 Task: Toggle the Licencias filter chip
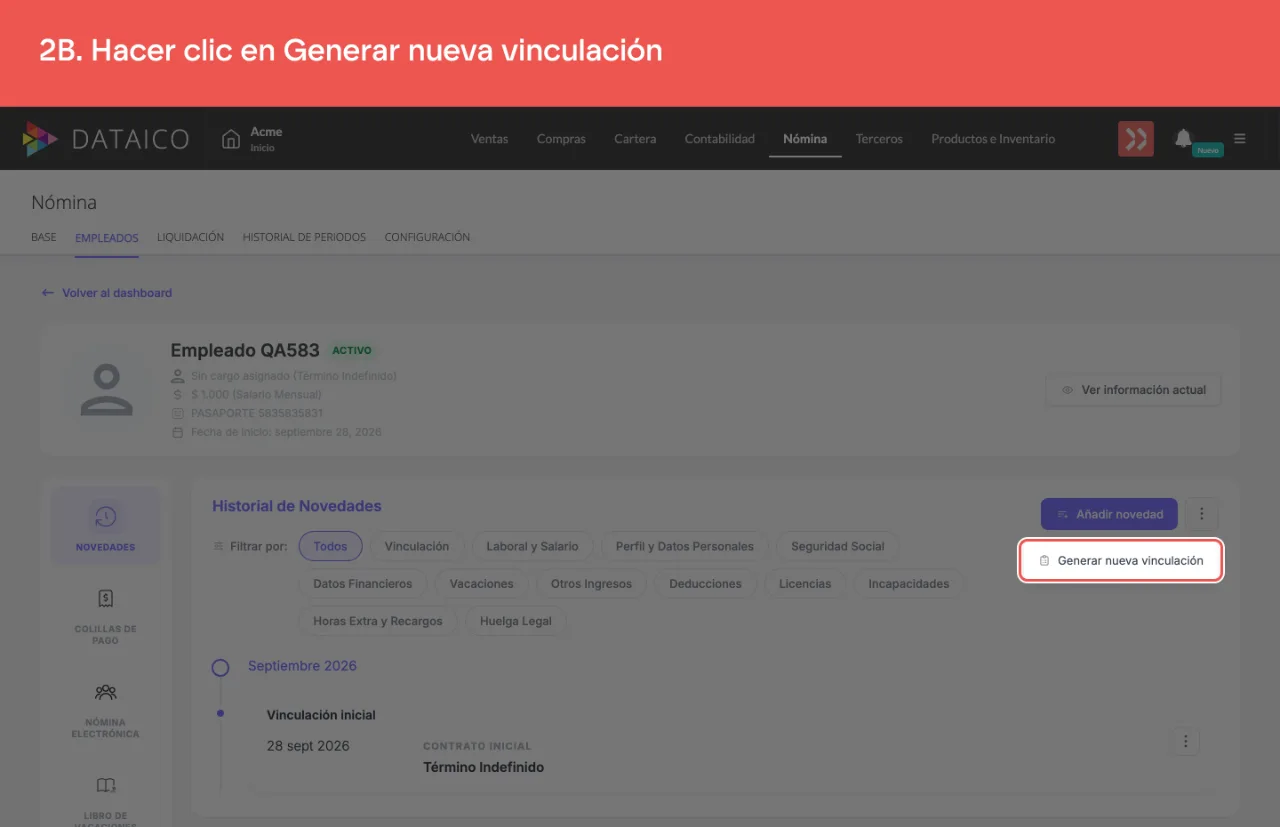point(805,583)
